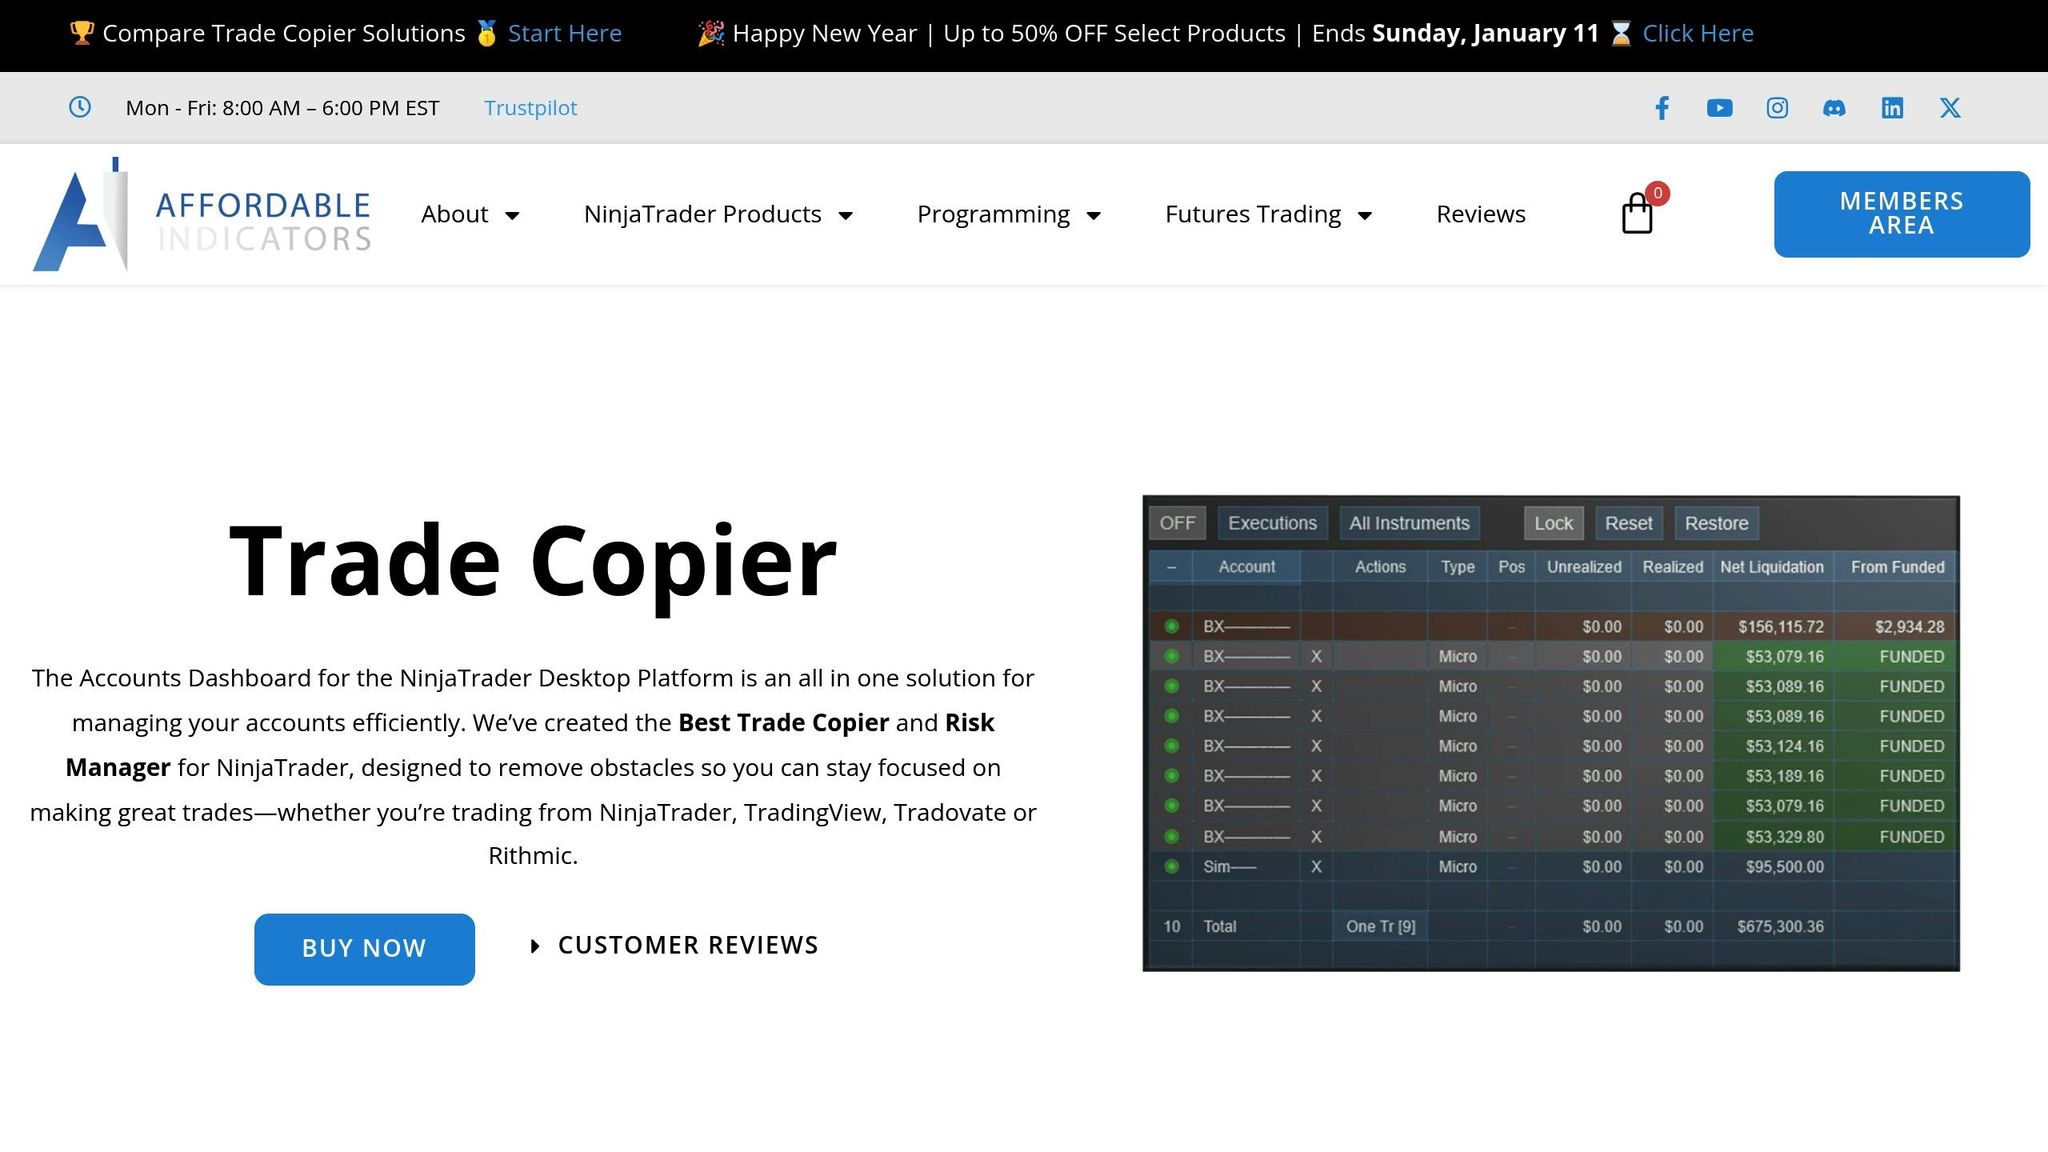The height and width of the screenshot is (1152, 2048).
Task: Click the green status dot next to Sim account
Action: click(x=1170, y=866)
